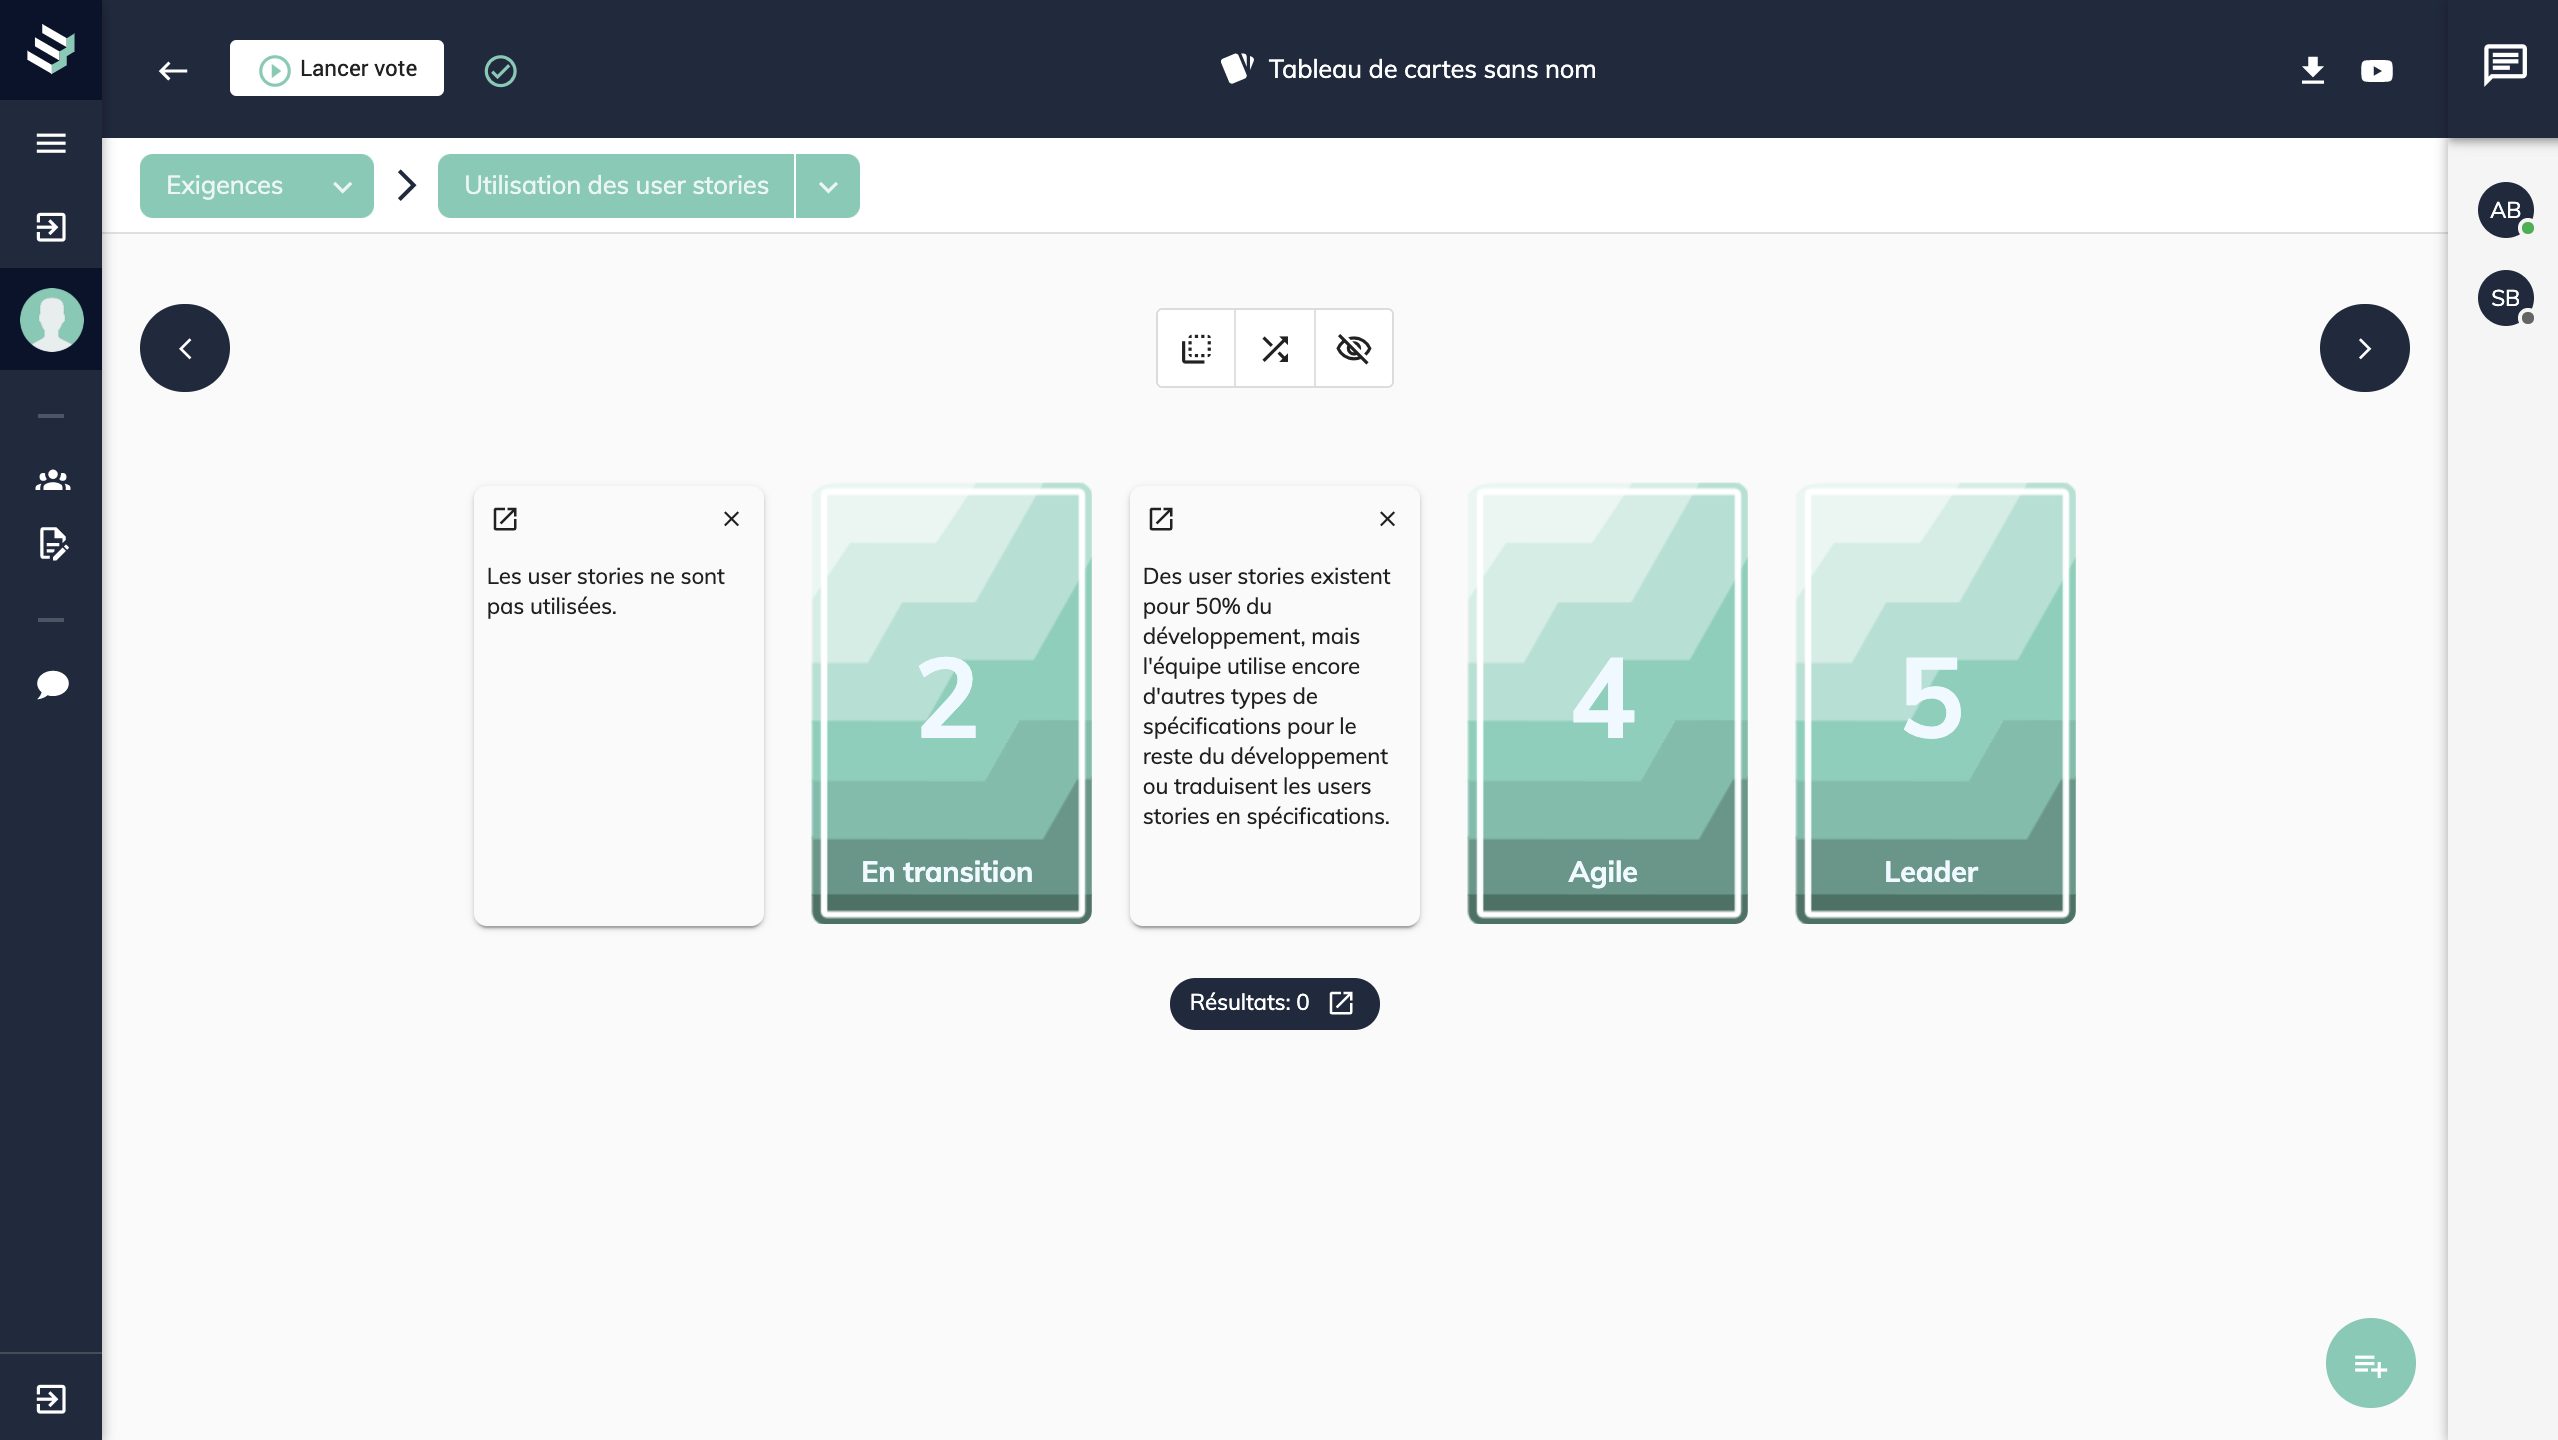The height and width of the screenshot is (1440, 2558).
Task: Click the board title 'Tableau de cartes sans nom'
Action: pyautogui.click(x=1431, y=70)
